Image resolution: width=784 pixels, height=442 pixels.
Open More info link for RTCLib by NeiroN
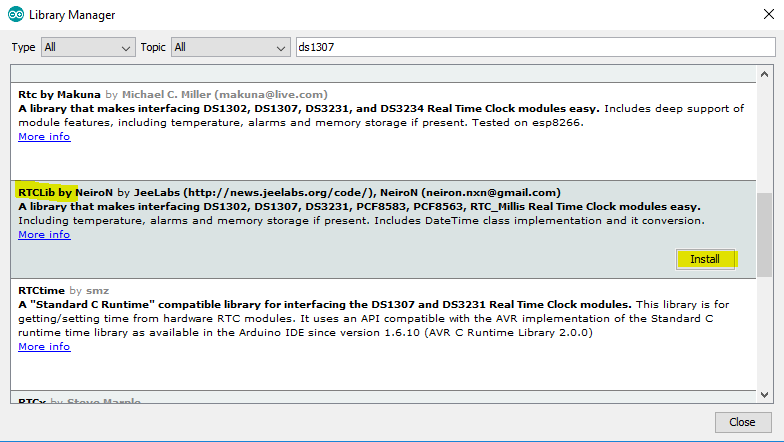(x=44, y=234)
